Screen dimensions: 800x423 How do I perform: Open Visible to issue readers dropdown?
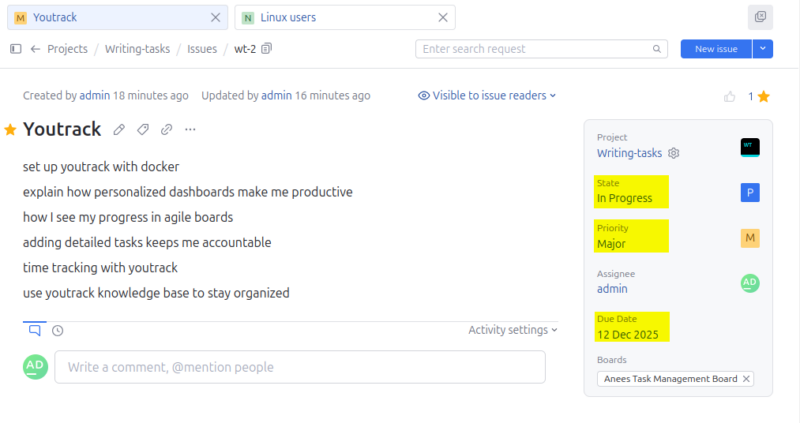point(487,95)
